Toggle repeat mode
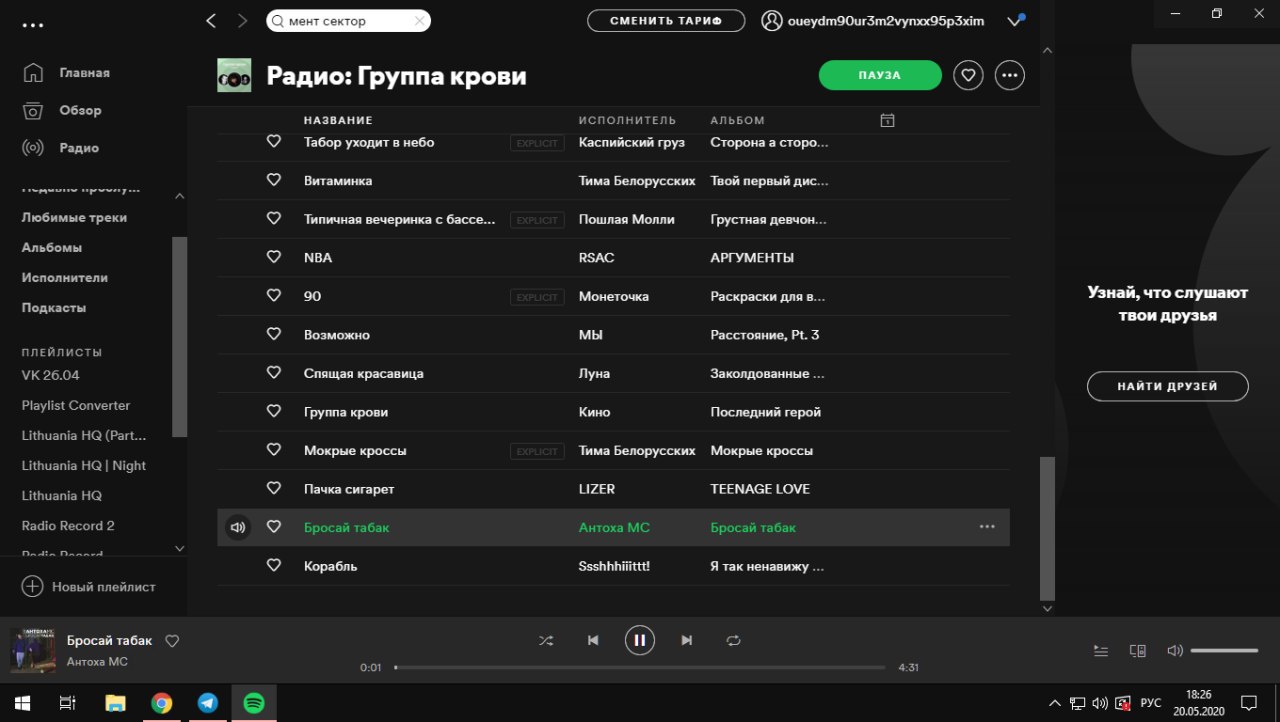Screen dimensions: 1280x722 [x=734, y=640]
